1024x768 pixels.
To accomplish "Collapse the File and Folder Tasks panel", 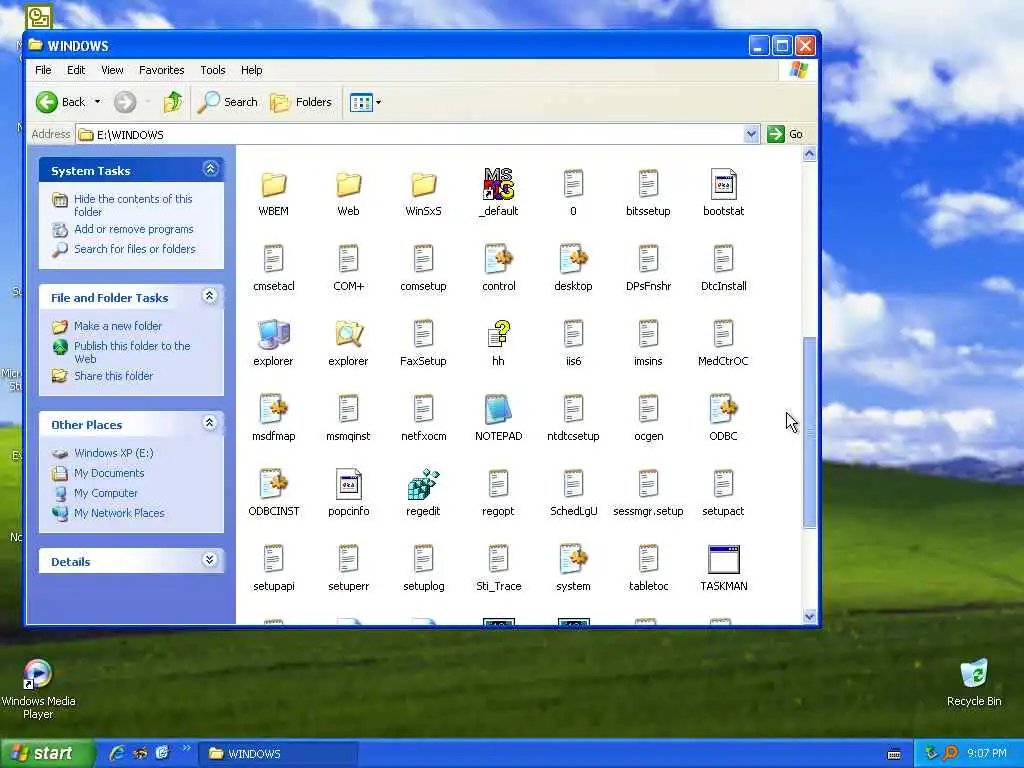I will (x=210, y=296).
